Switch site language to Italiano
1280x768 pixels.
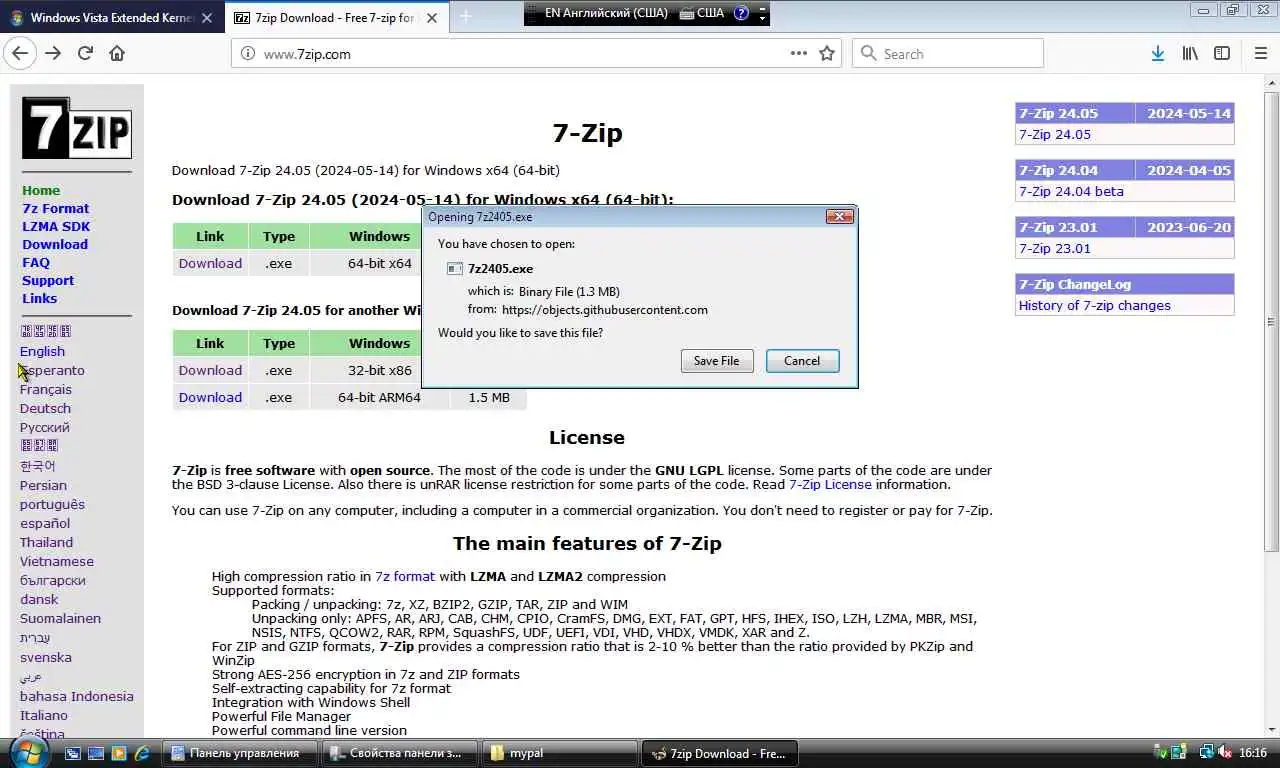[x=44, y=715]
